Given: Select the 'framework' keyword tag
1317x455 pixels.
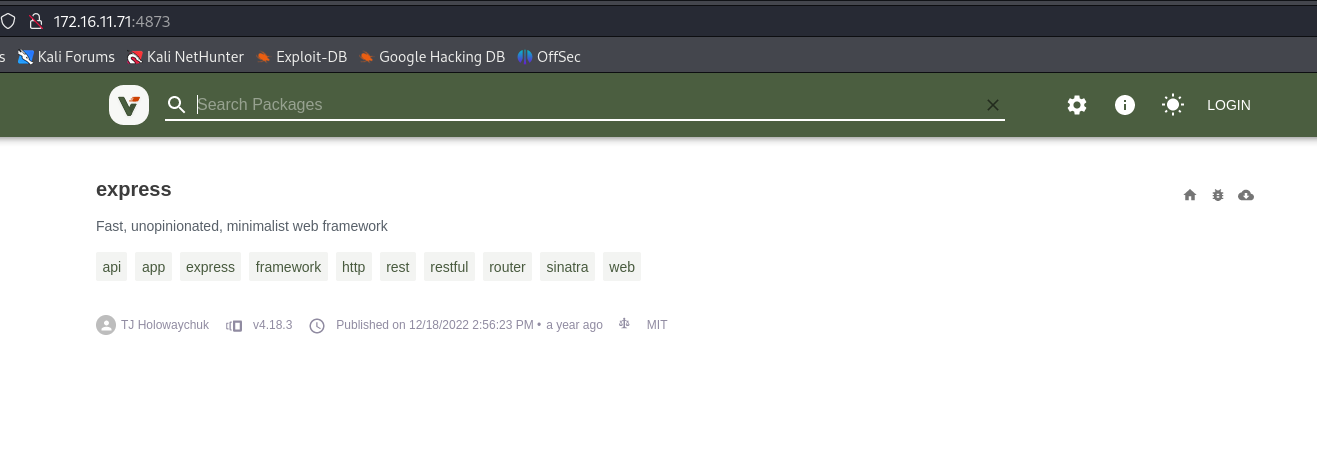Looking at the screenshot, I should click(x=288, y=267).
